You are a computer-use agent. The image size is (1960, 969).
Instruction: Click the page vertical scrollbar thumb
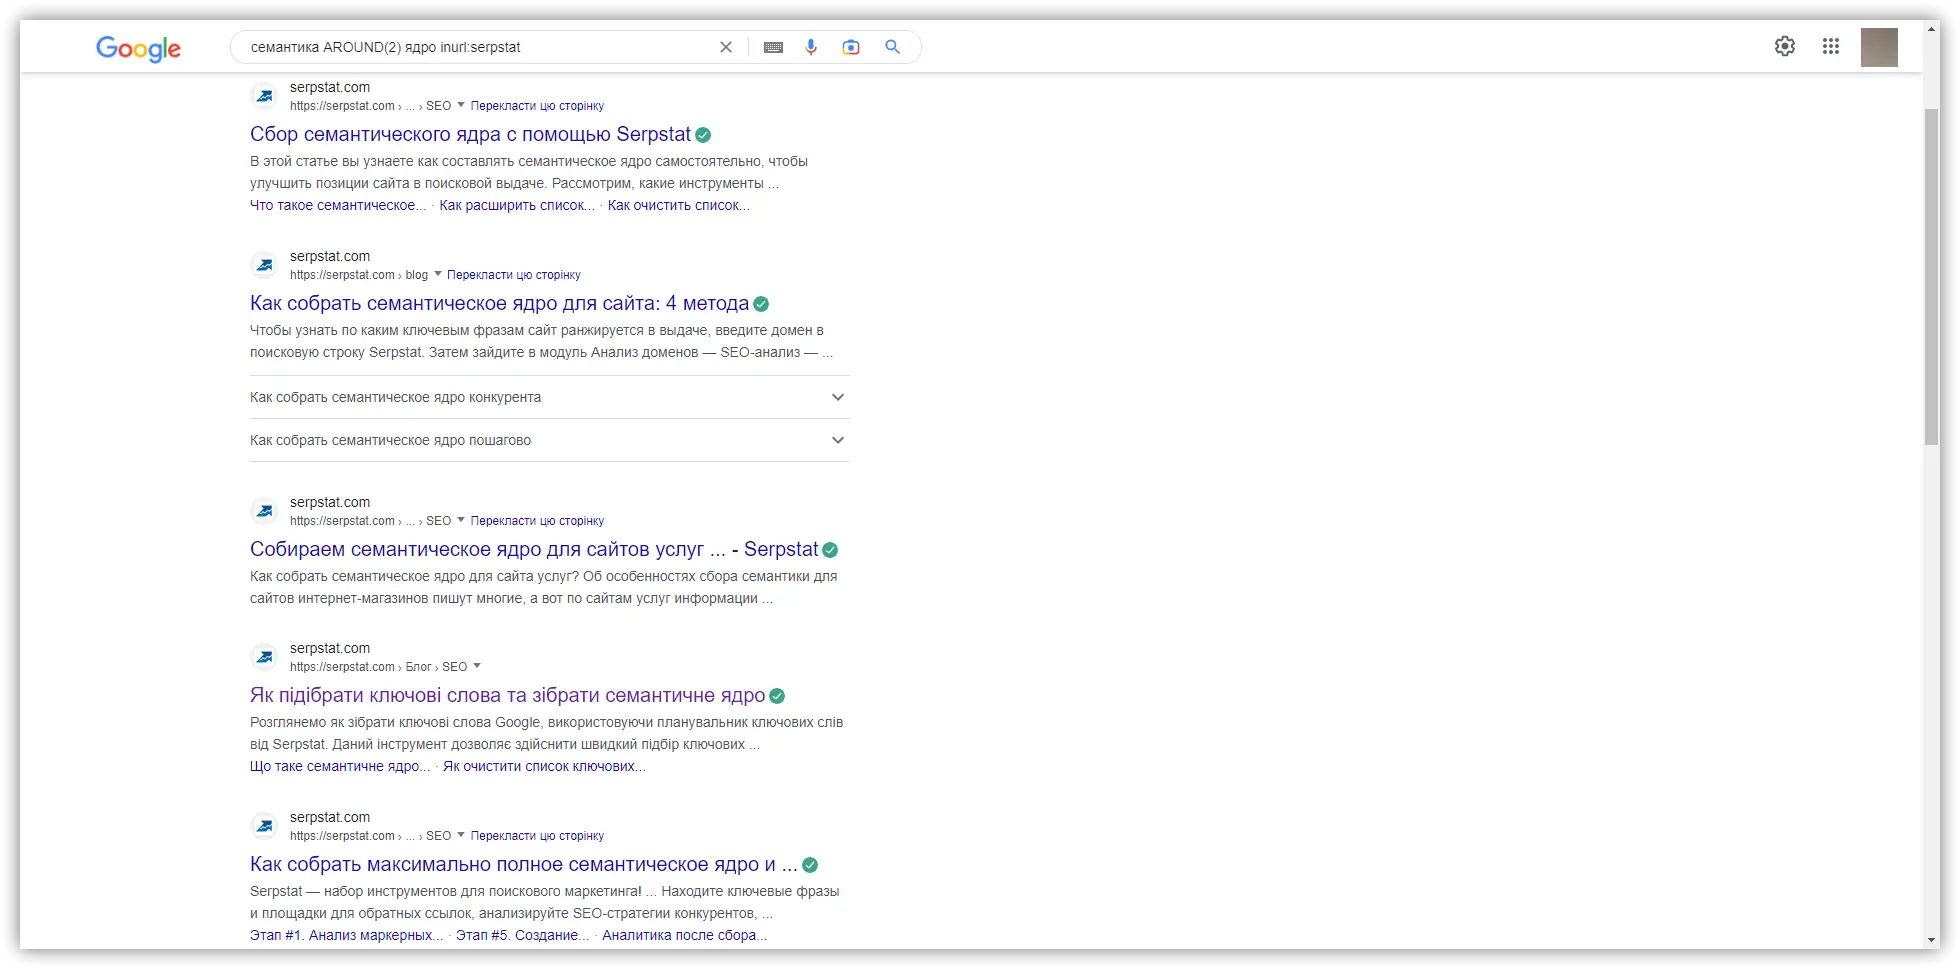pyautogui.click(x=1932, y=277)
